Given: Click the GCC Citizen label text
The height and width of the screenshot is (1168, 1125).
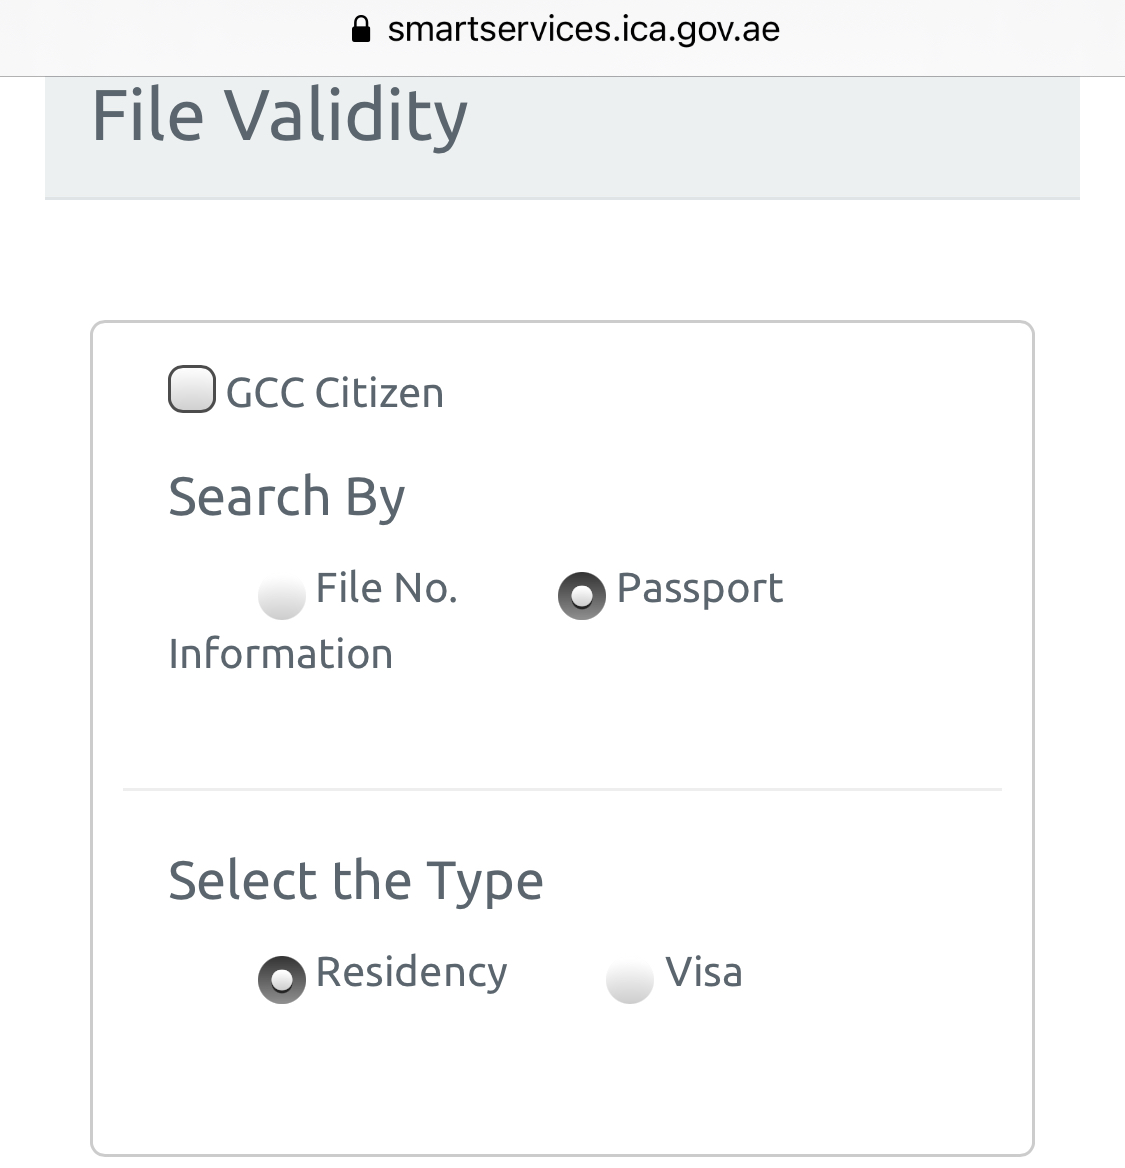Looking at the screenshot, I should [335, 393].
